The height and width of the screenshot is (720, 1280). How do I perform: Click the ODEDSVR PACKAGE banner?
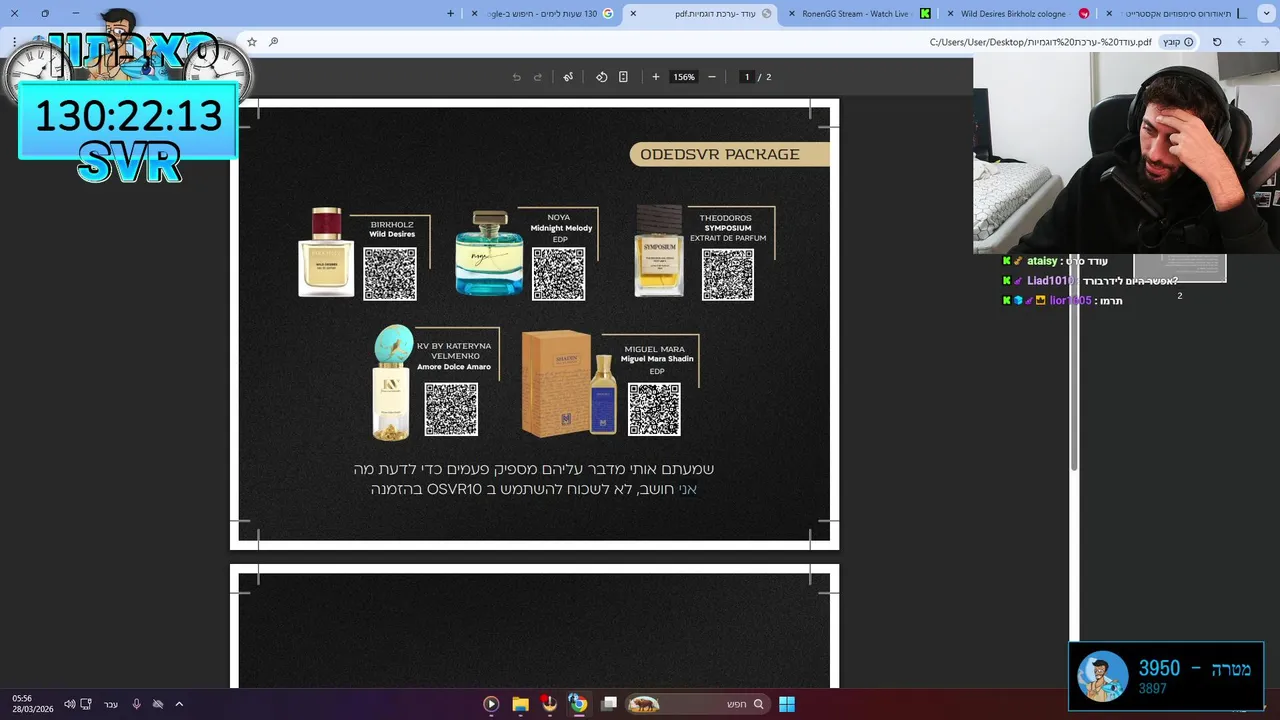729,154
